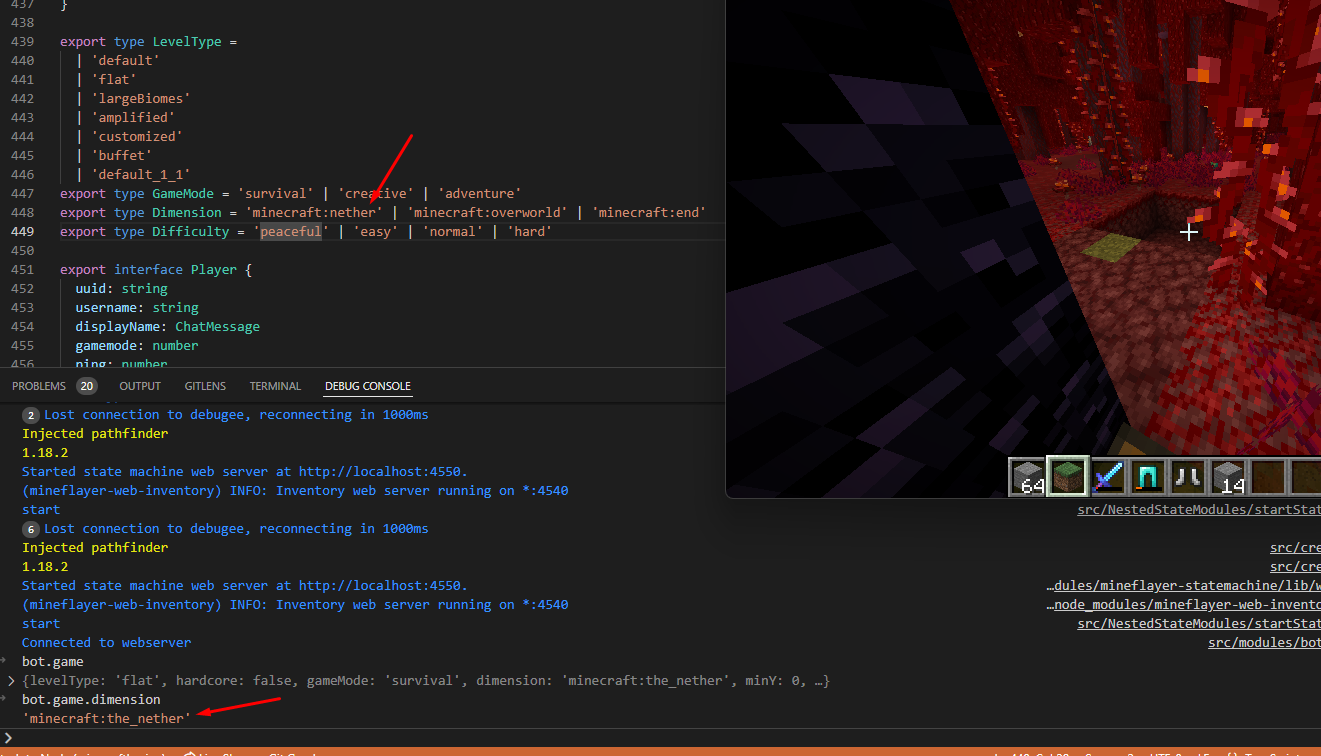Click 'amplified' in LevelType union
This screenshot has width=1321, height=756.
132,118
